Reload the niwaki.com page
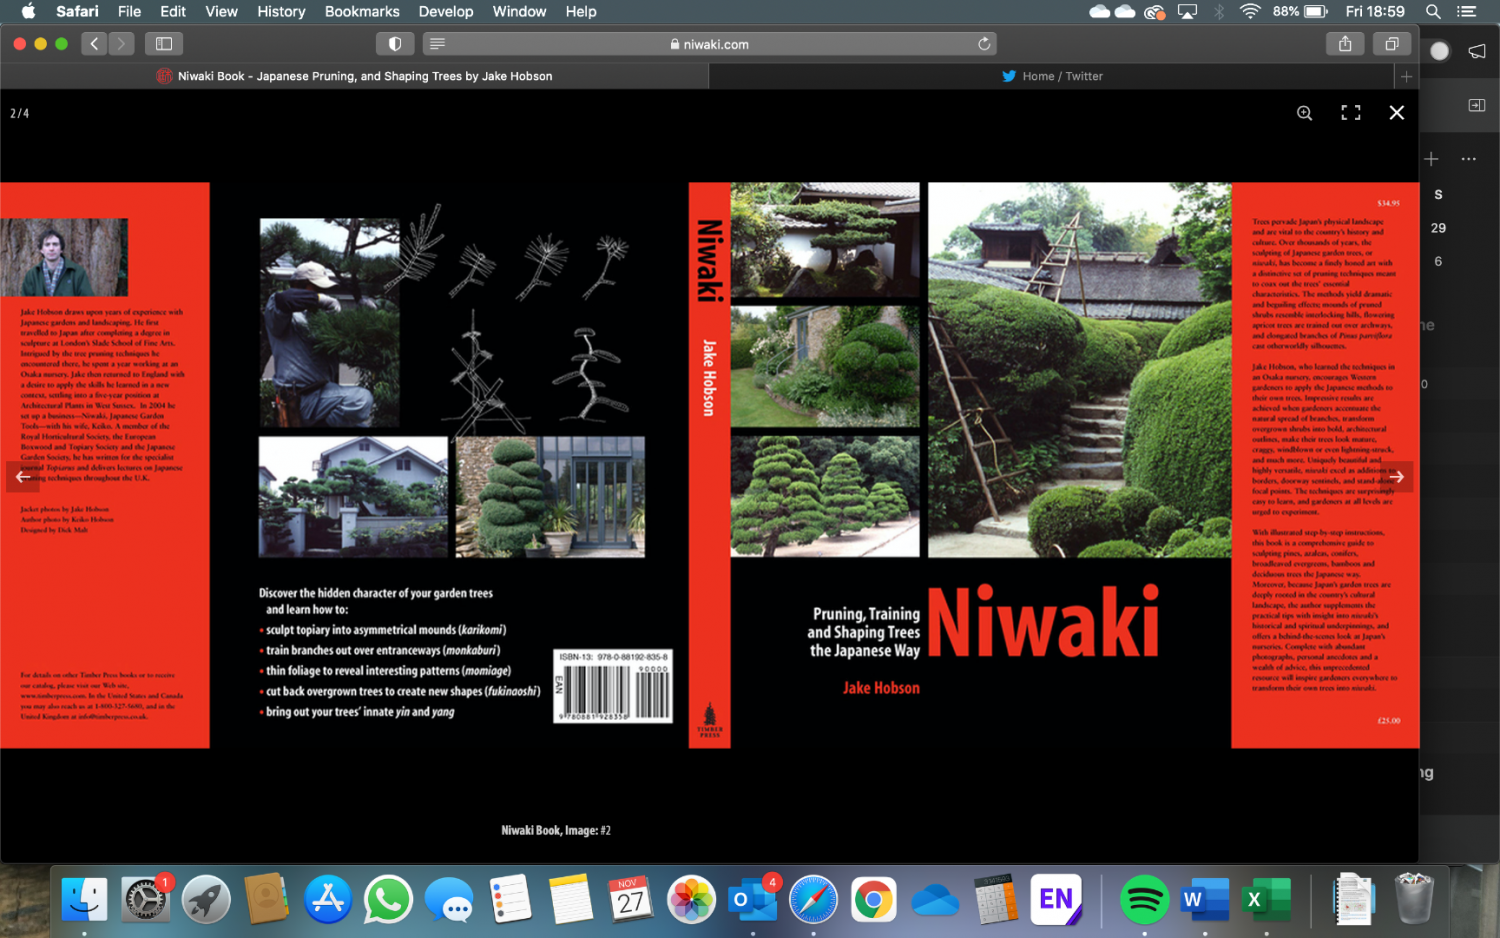Image resolution: width=1500 pixels, height=938 pixels. pyautogui.click(x=984, y=44)
